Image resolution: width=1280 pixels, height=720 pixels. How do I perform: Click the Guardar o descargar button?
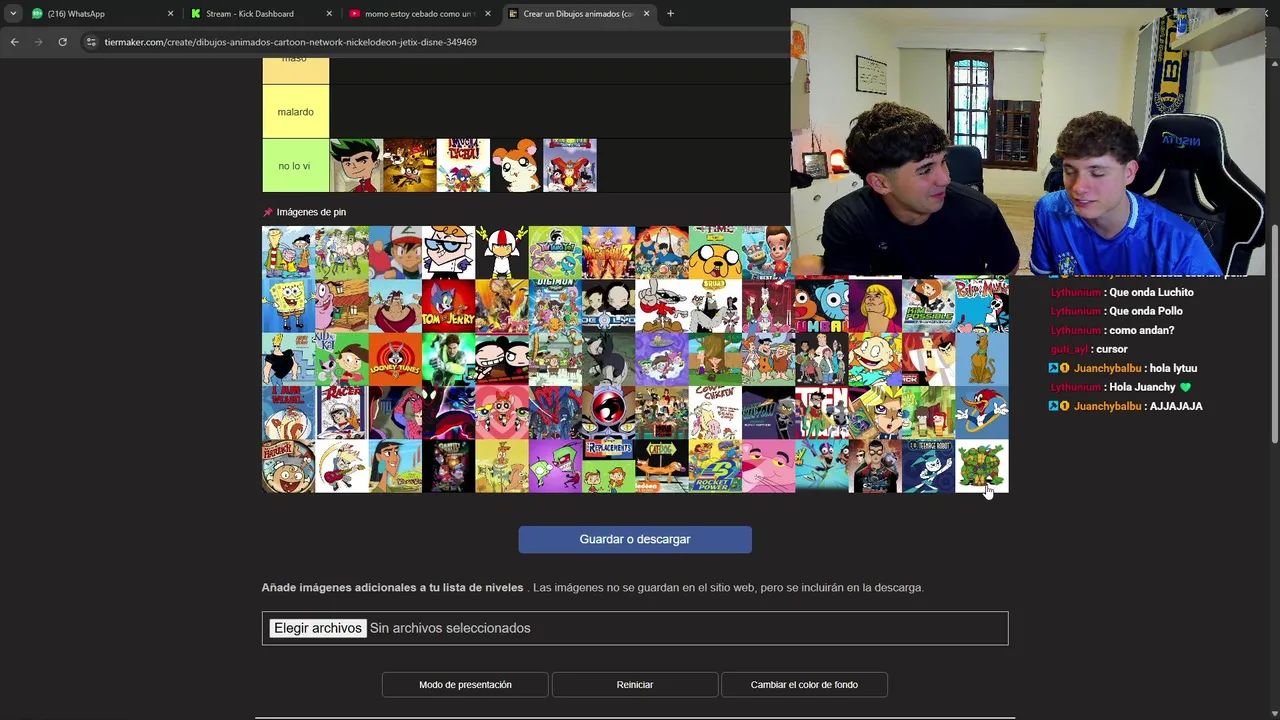tap(635, 540)
